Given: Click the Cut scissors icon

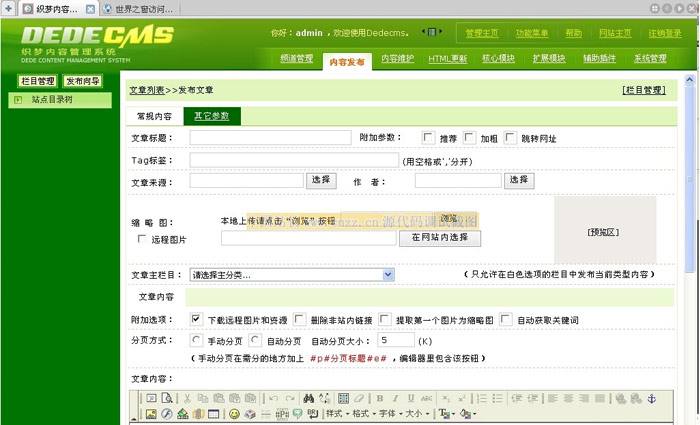Looking at the screenshot, I should 188,398.
